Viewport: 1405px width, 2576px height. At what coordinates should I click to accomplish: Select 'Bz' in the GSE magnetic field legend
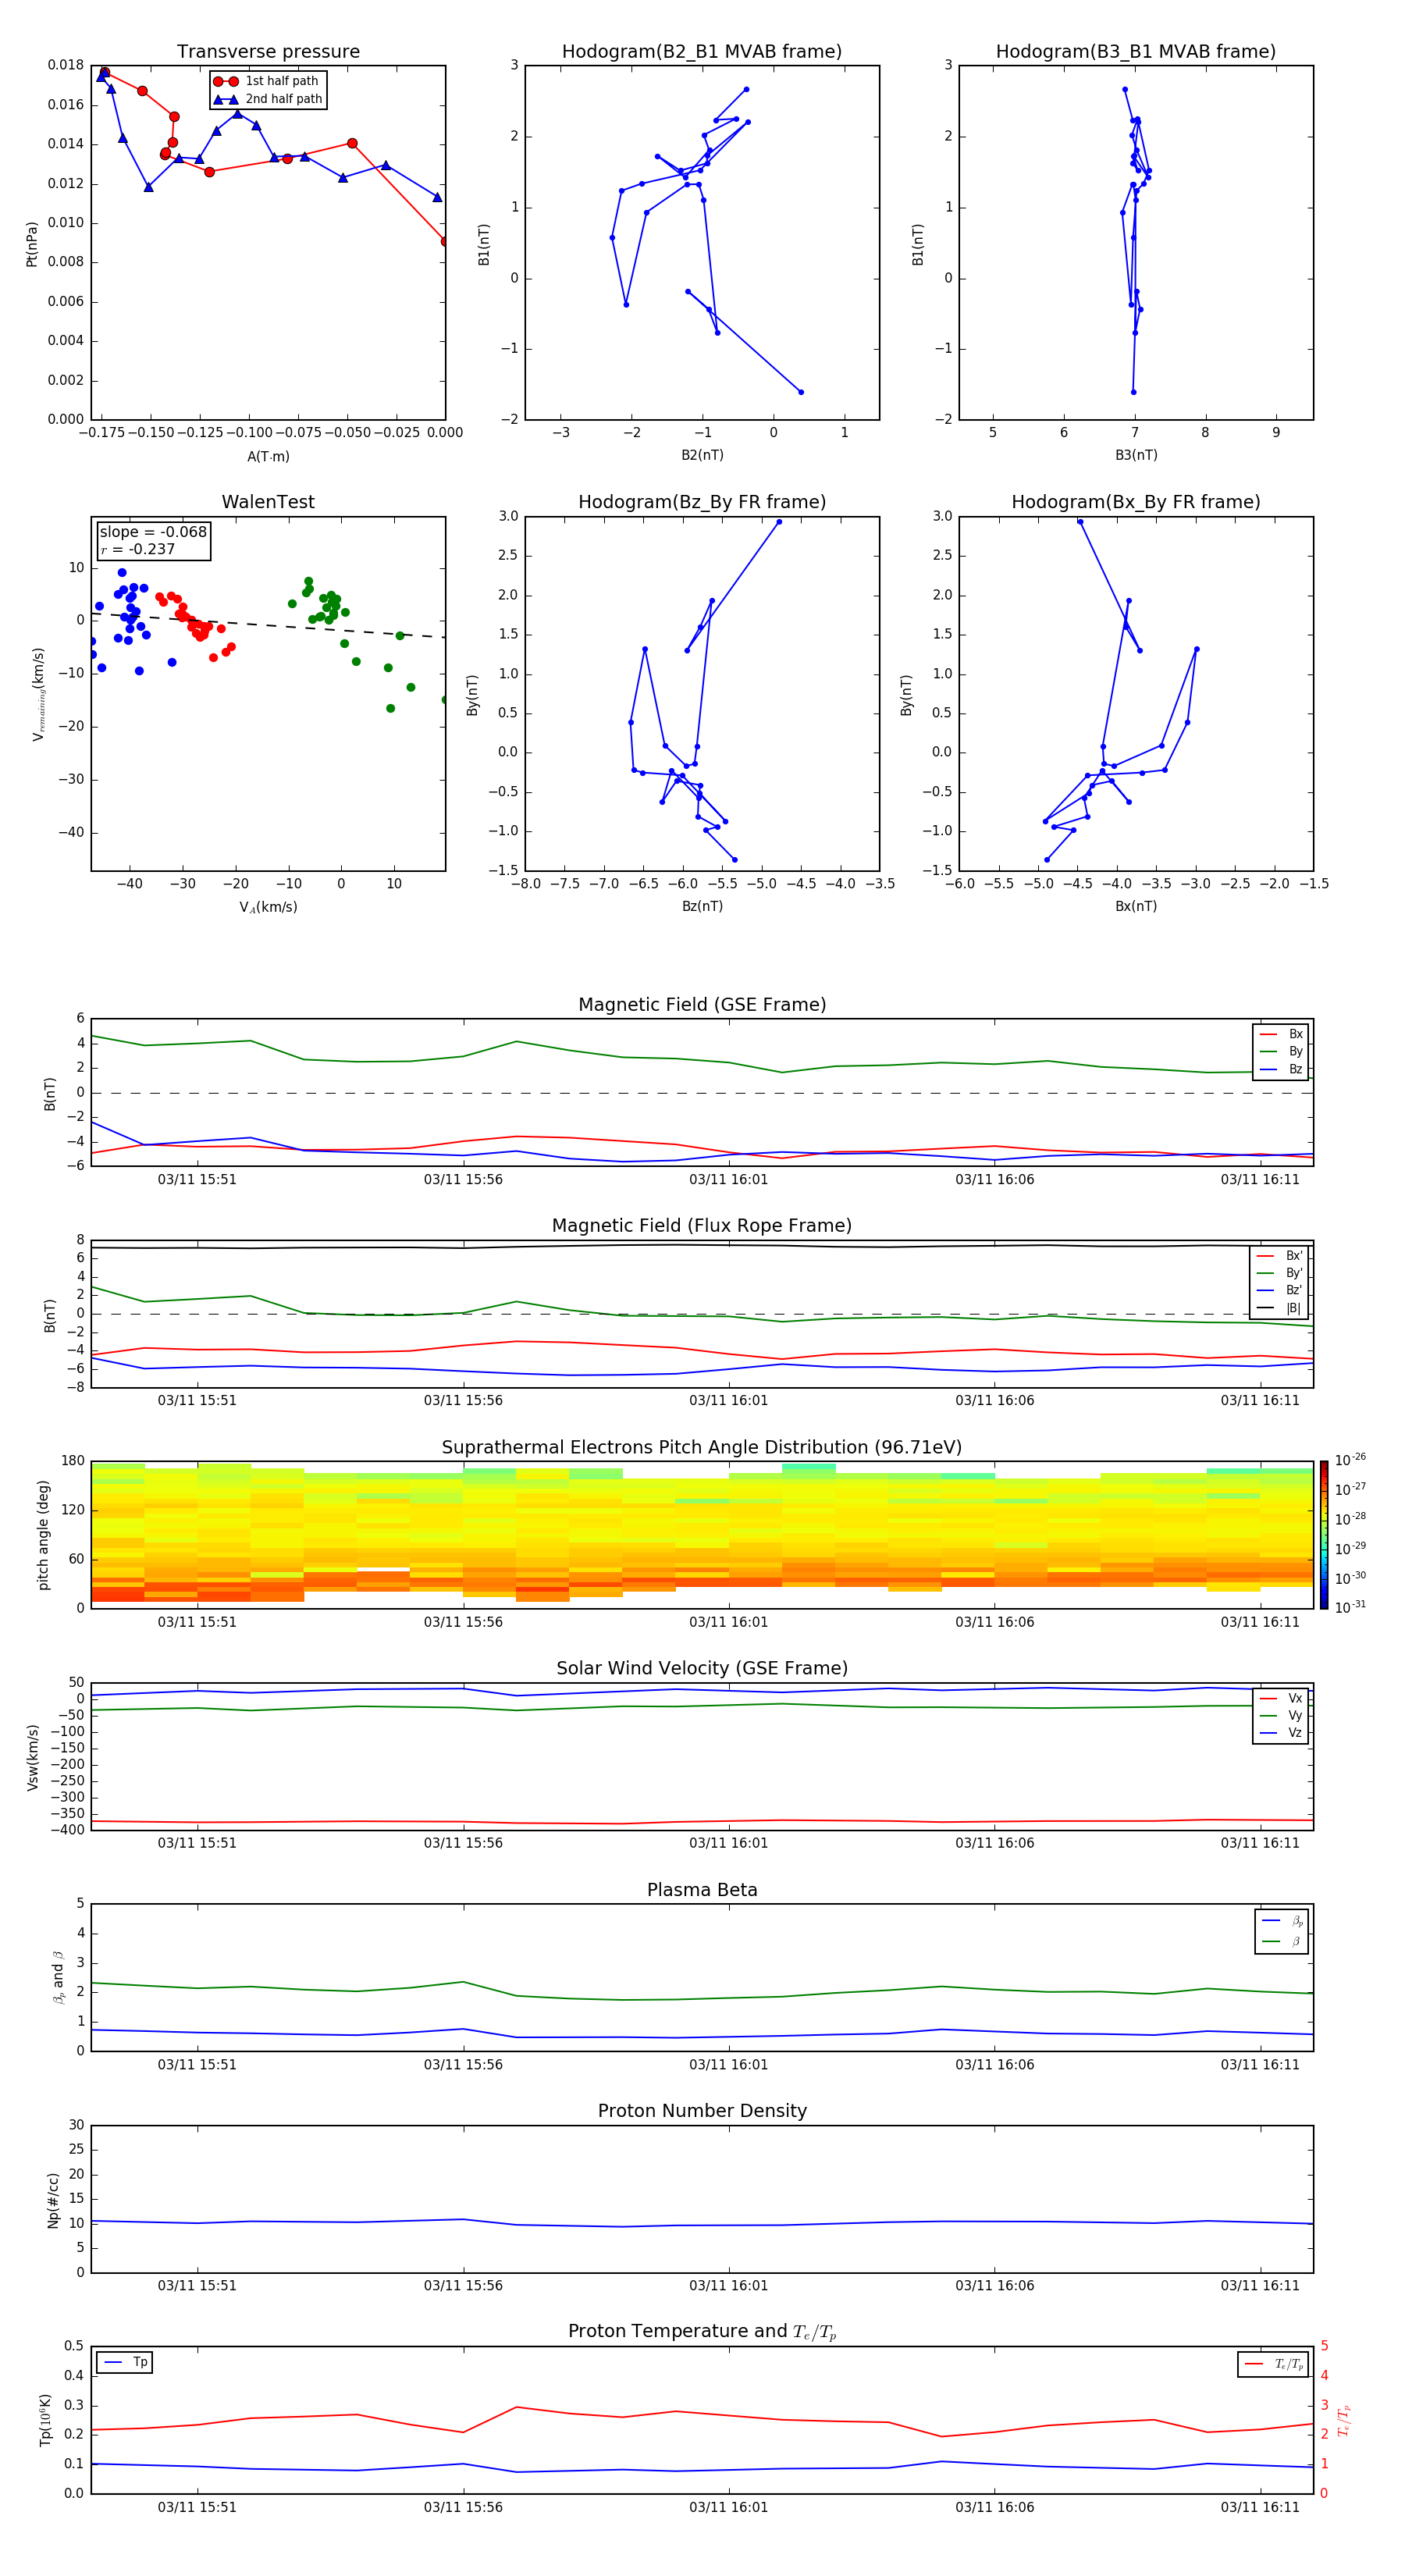[1281, 1069]
